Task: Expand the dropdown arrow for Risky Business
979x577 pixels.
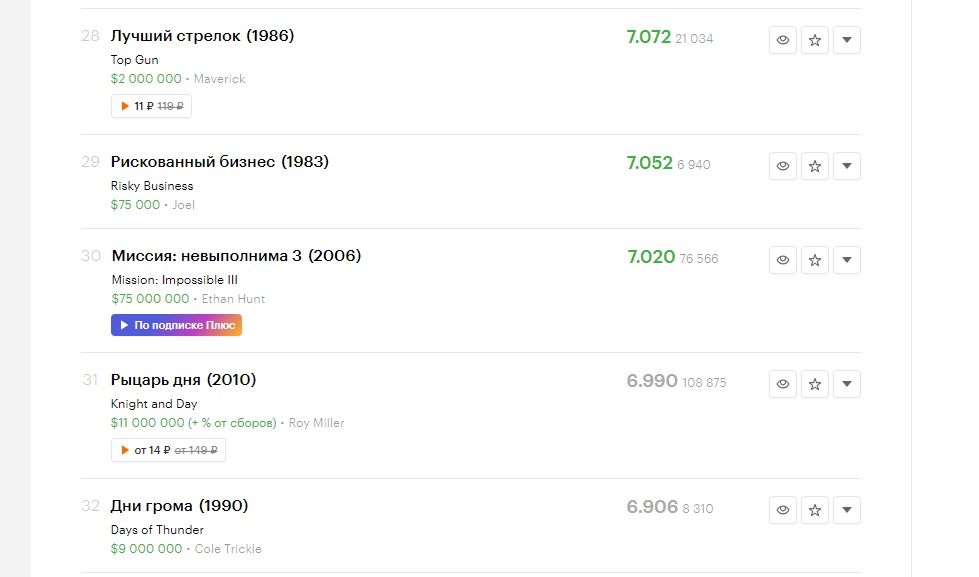Action: (847, 166)
